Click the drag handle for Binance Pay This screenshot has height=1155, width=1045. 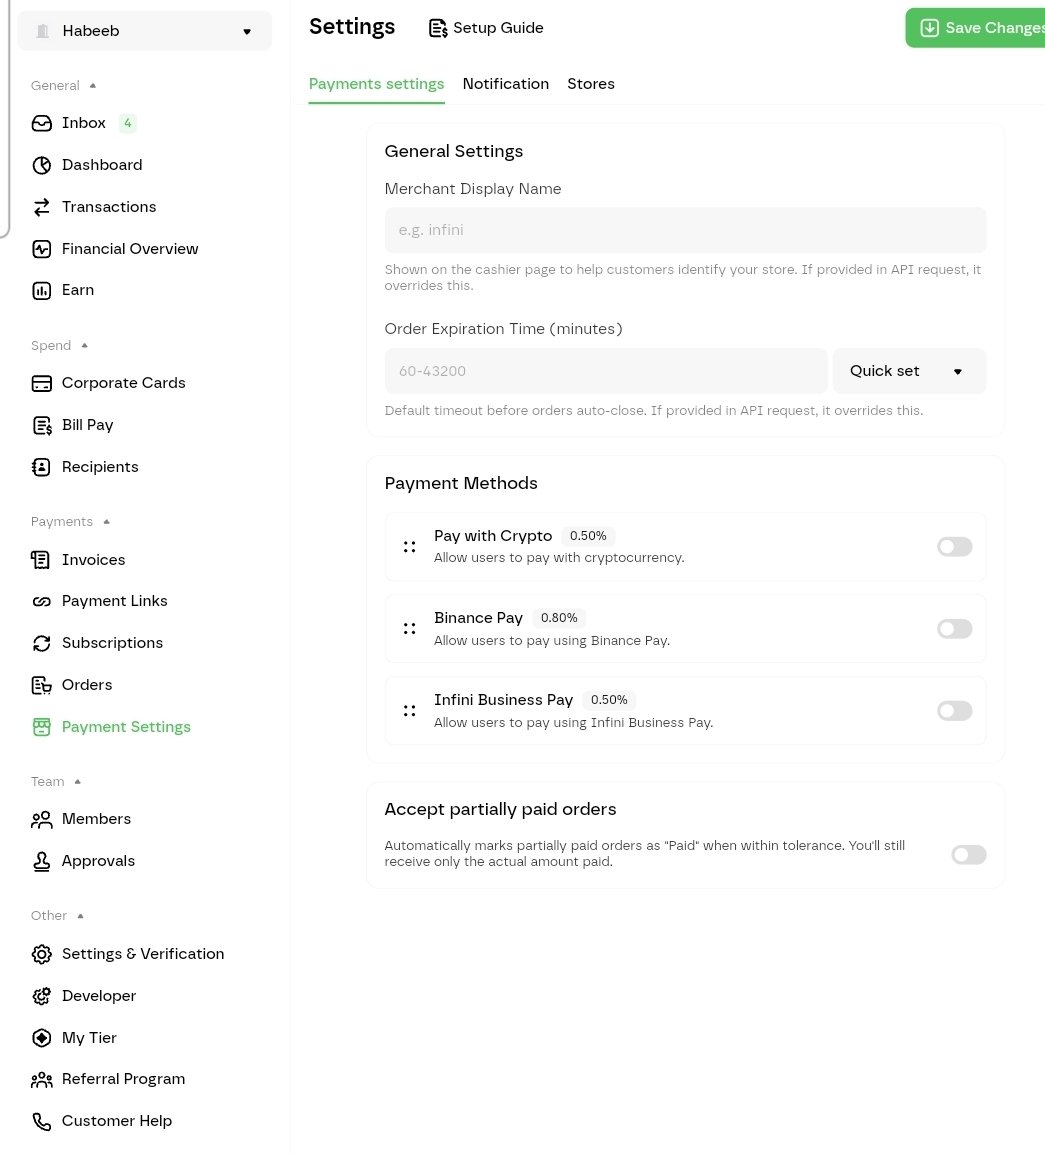point(409,628)
